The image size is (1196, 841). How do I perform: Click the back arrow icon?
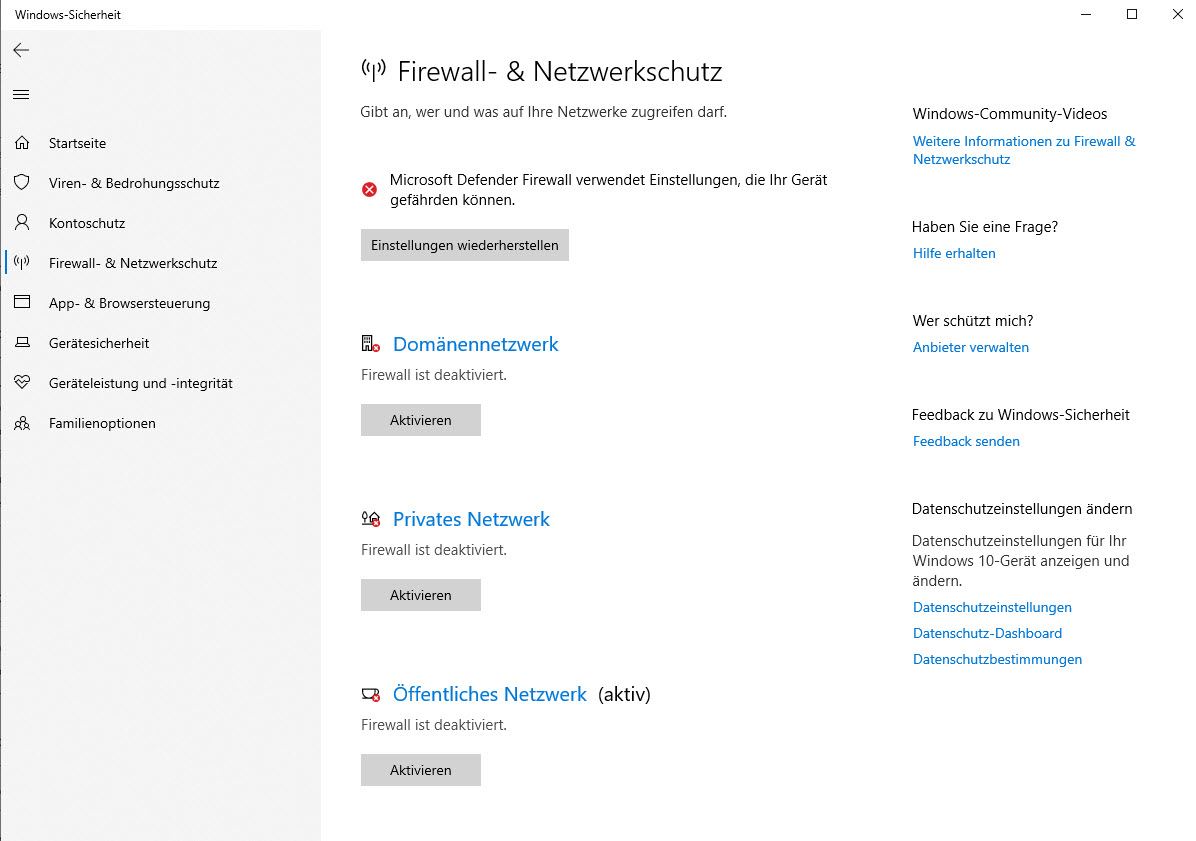tap(21, 50)
